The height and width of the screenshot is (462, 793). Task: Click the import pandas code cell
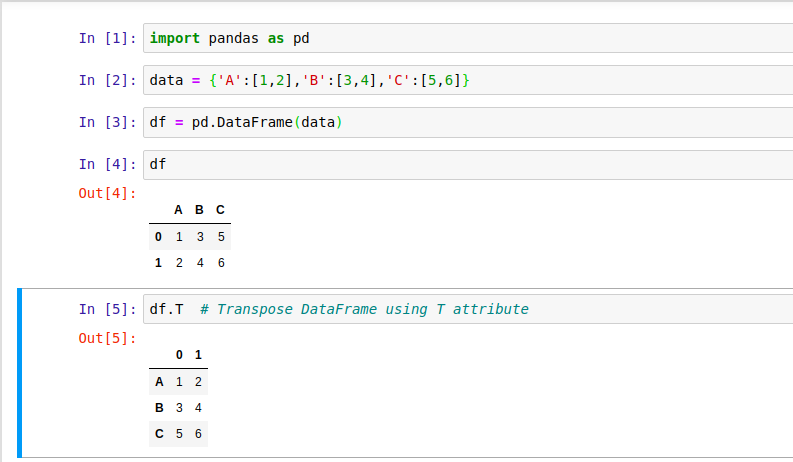pos(468,38)
